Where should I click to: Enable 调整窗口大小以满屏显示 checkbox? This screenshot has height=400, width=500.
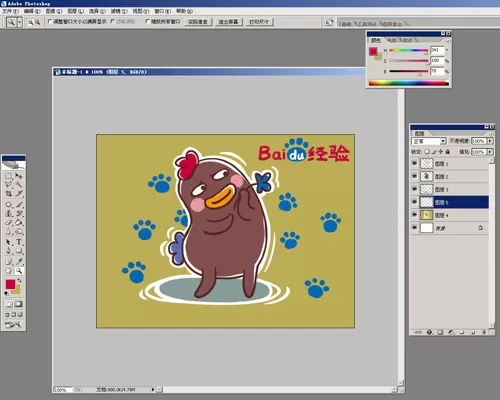[x=50, y=21]
